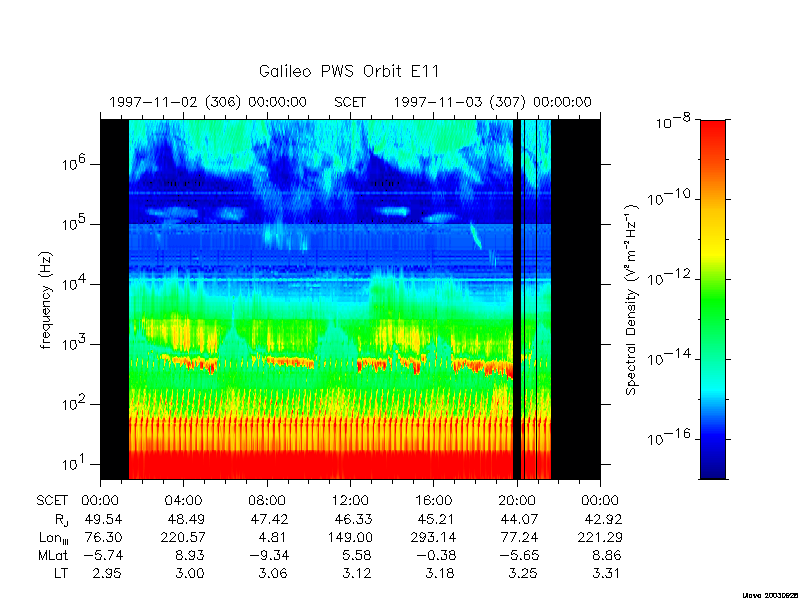Click the R_J value 45.21
800x600 pixels.
436,519
